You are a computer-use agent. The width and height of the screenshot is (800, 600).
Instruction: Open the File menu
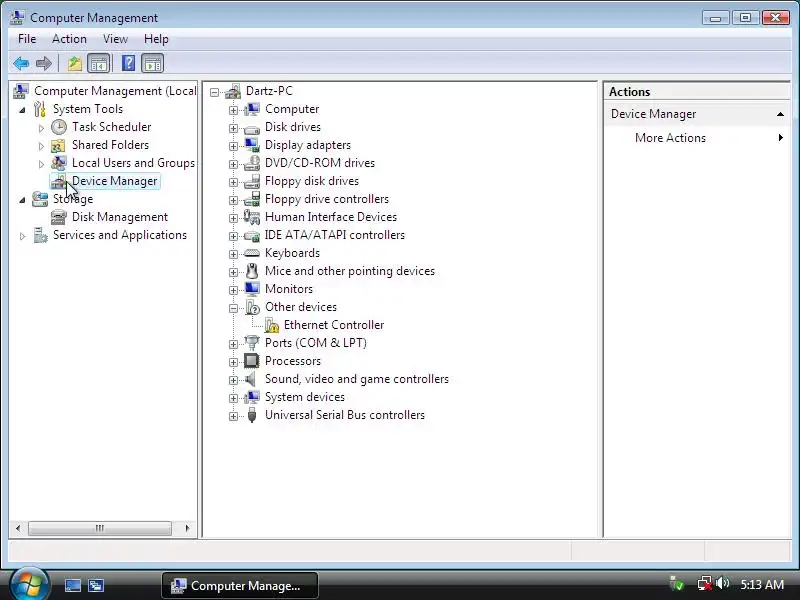(27, 39)
